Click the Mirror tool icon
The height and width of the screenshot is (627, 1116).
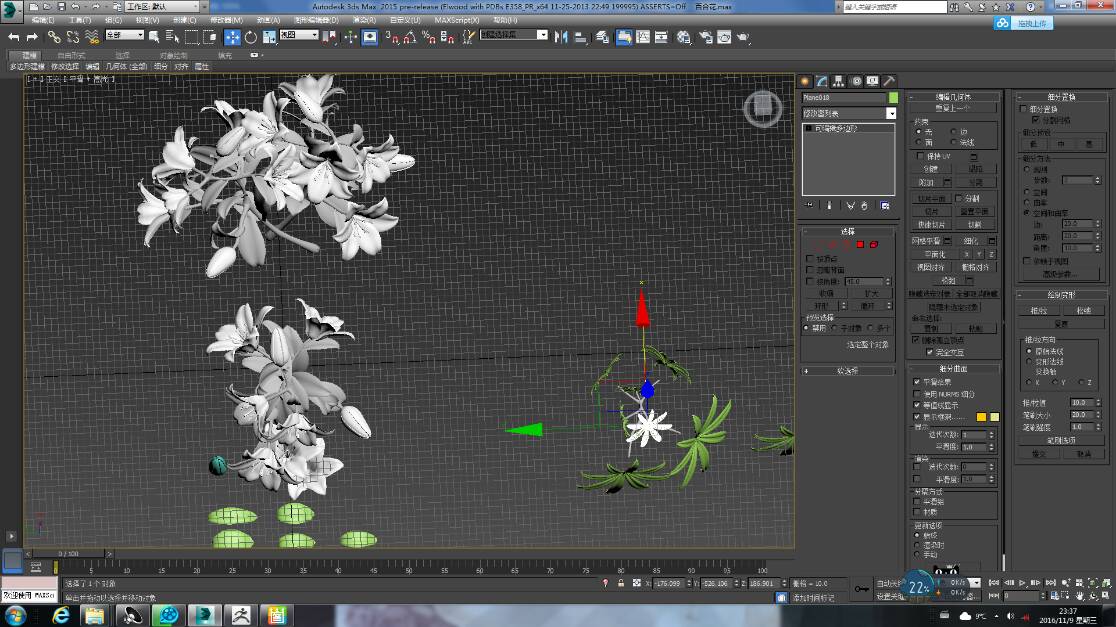click(563, 37)
